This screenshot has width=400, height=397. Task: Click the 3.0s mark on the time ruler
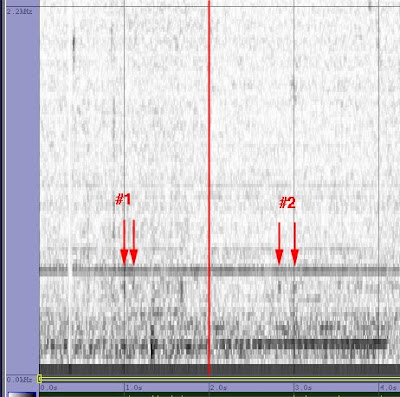pos(303,388)
